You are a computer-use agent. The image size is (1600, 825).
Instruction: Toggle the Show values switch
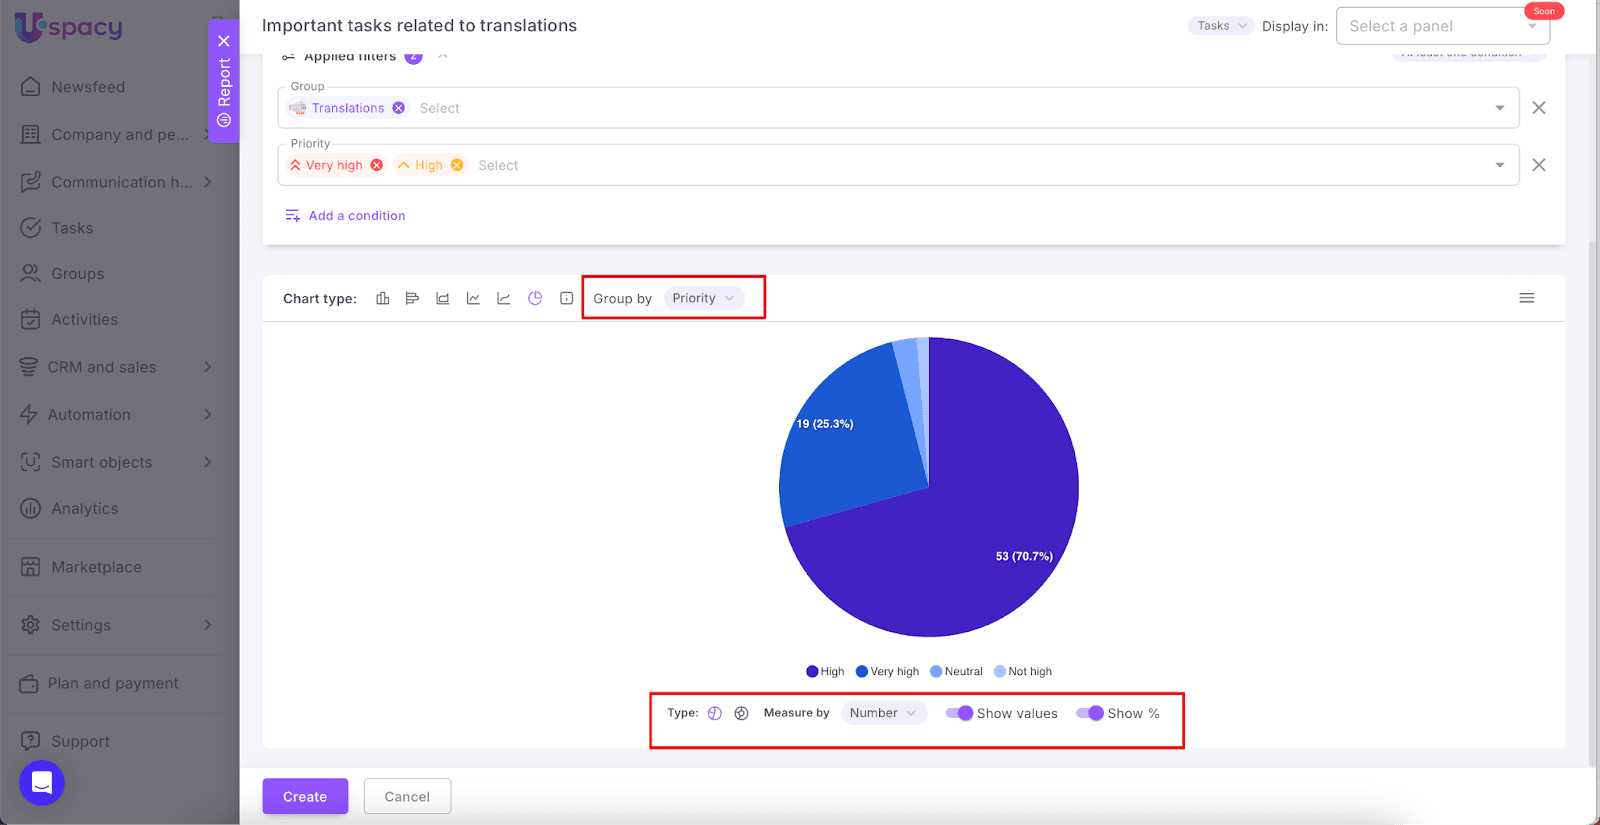pos(959,713)
